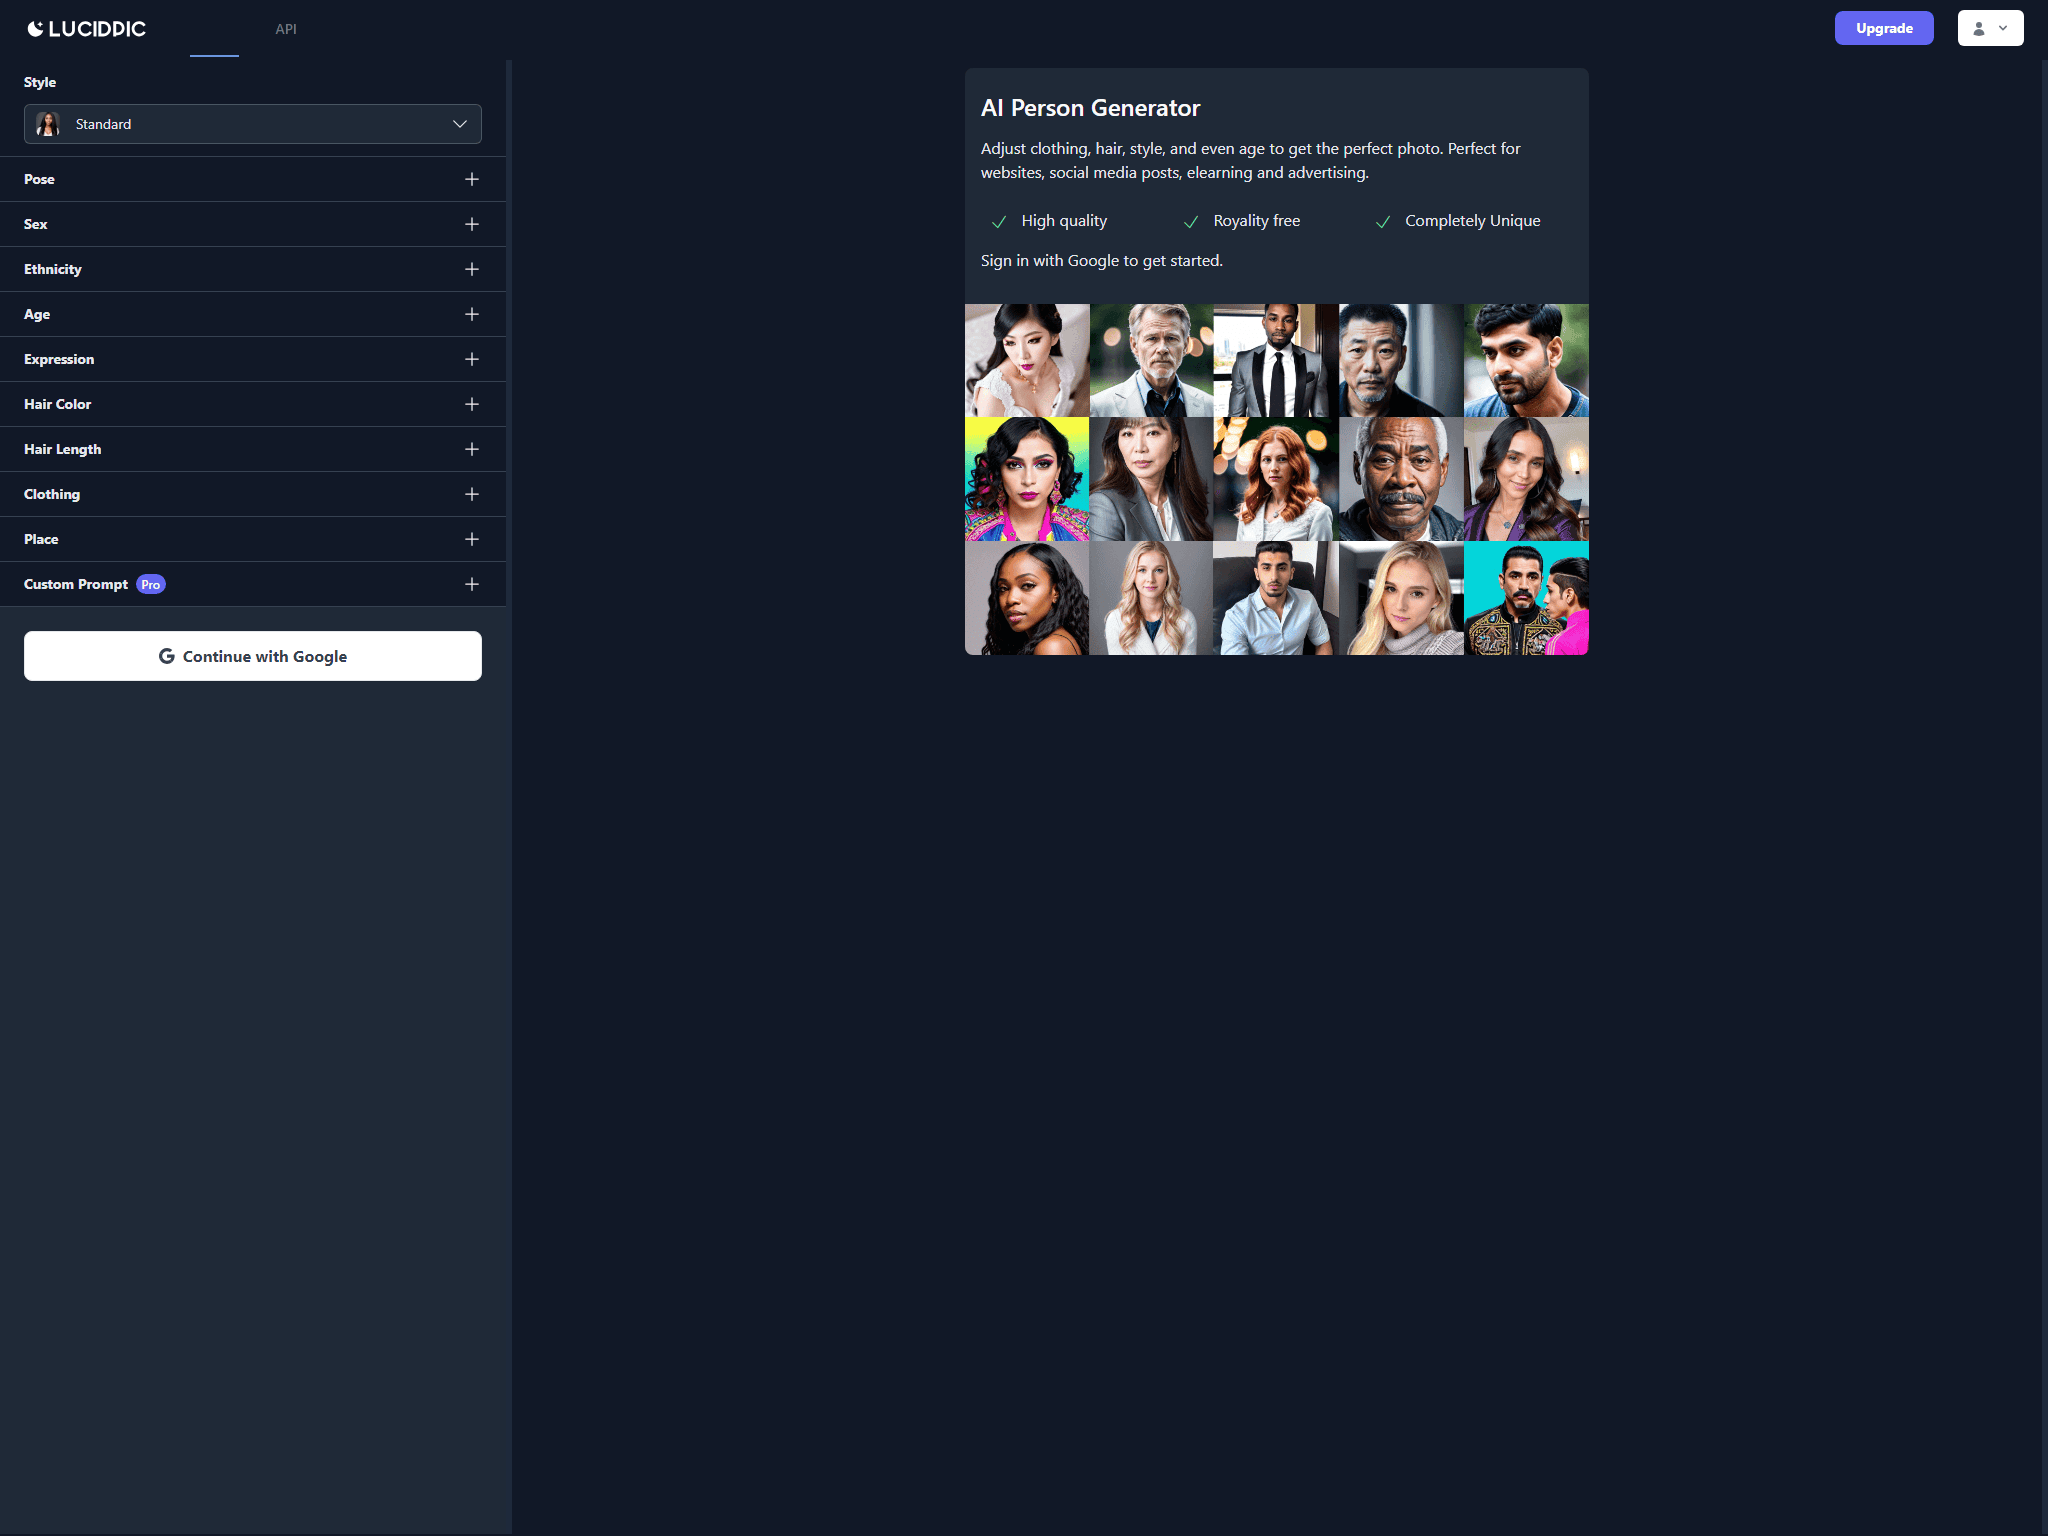Click the Style avatar thumbnail icon
The width and height of the screenshot is (2048, 1536).
[x=48, y=124]
